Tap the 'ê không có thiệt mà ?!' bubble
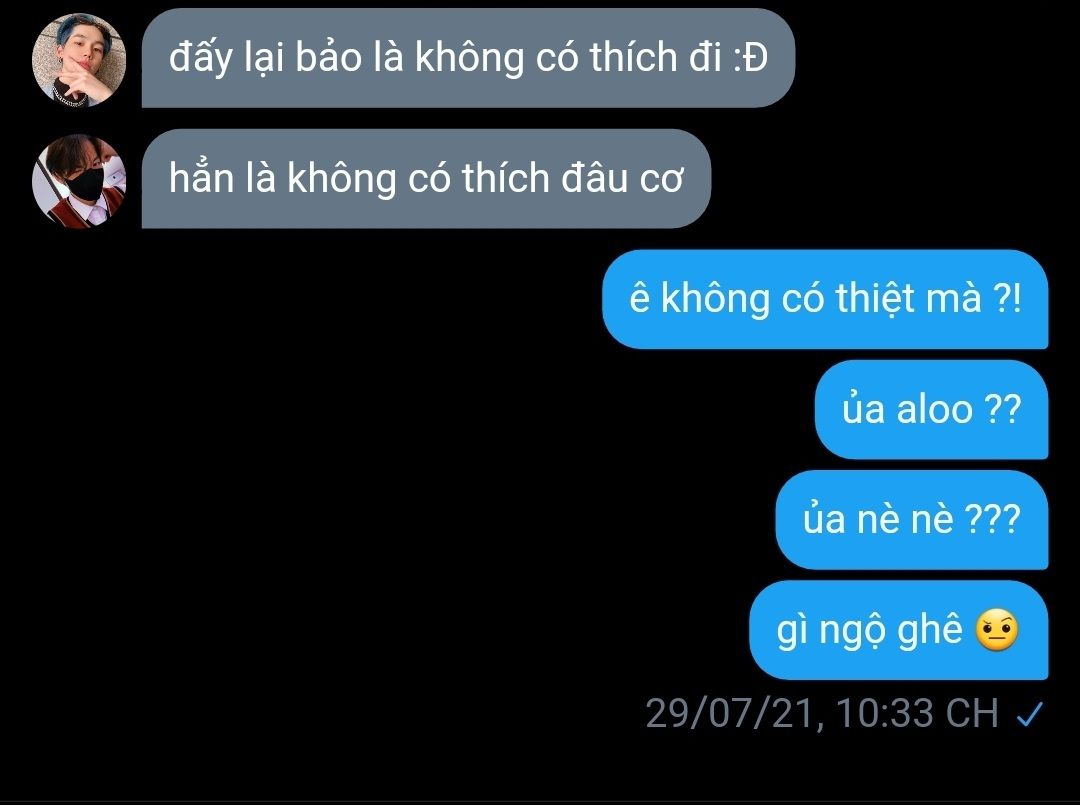 [825, 300]
